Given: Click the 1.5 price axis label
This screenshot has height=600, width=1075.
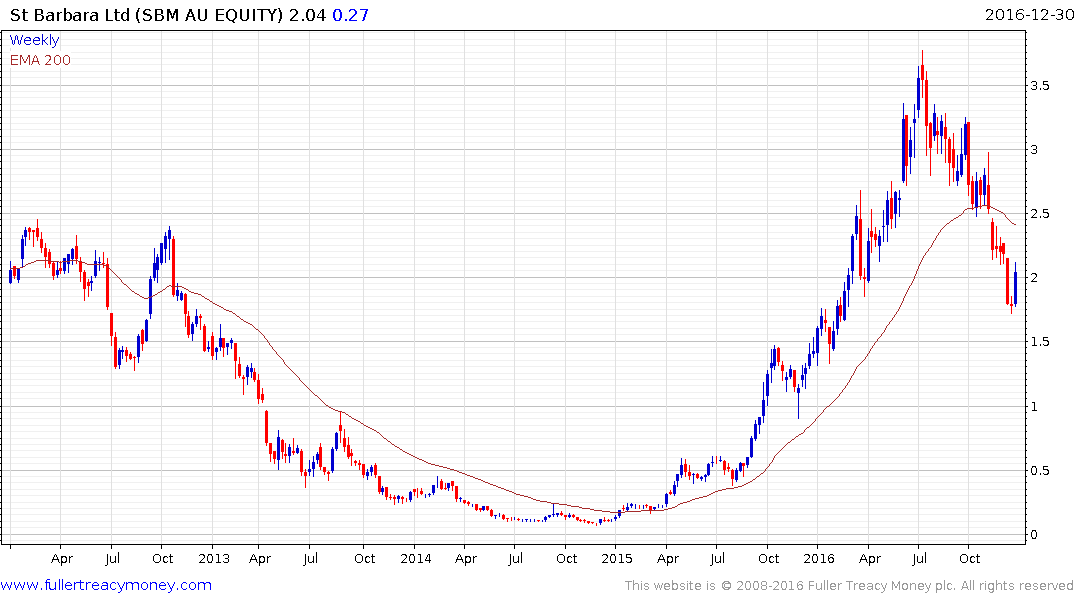Looking at the screenshot, I should [1039, 342].
